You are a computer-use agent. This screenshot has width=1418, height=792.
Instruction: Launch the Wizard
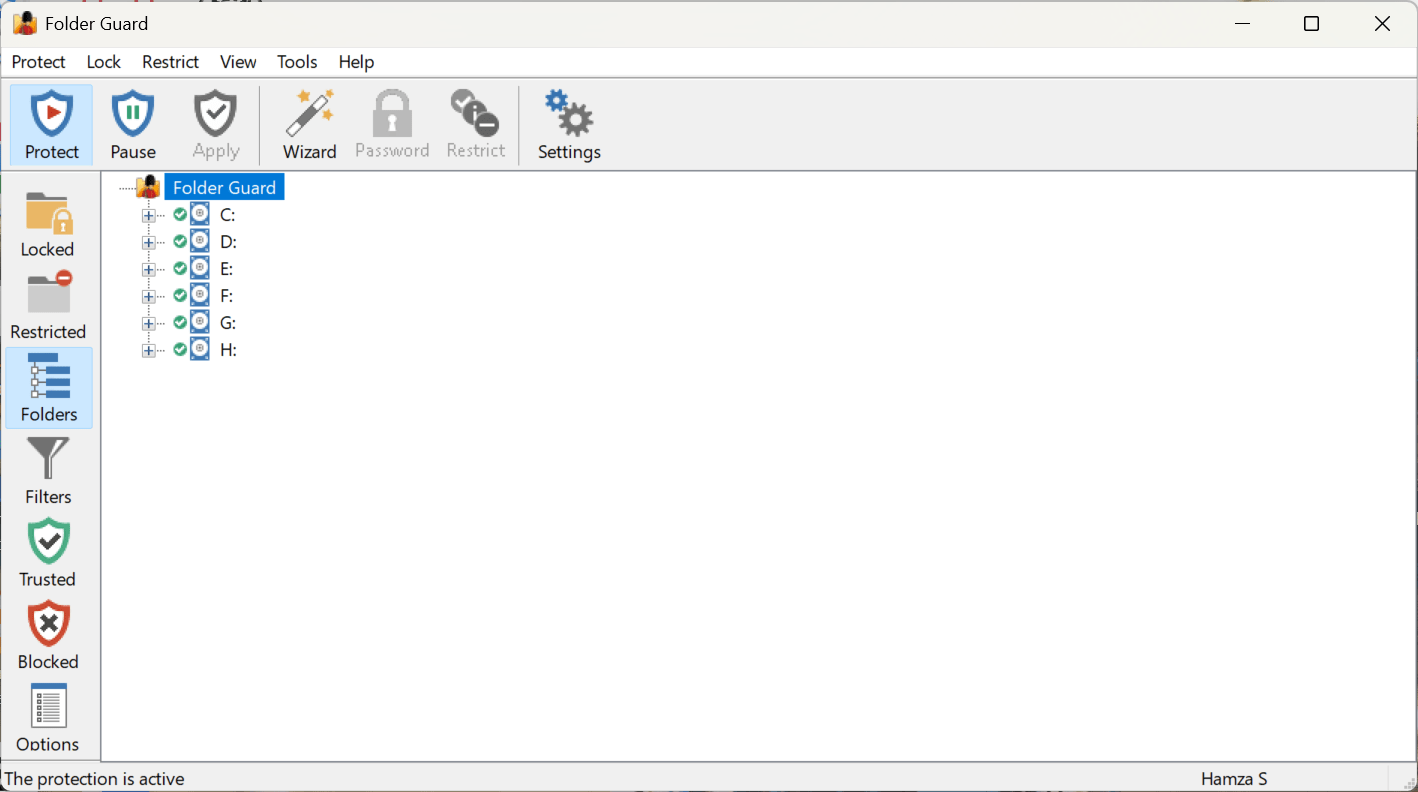310,125
